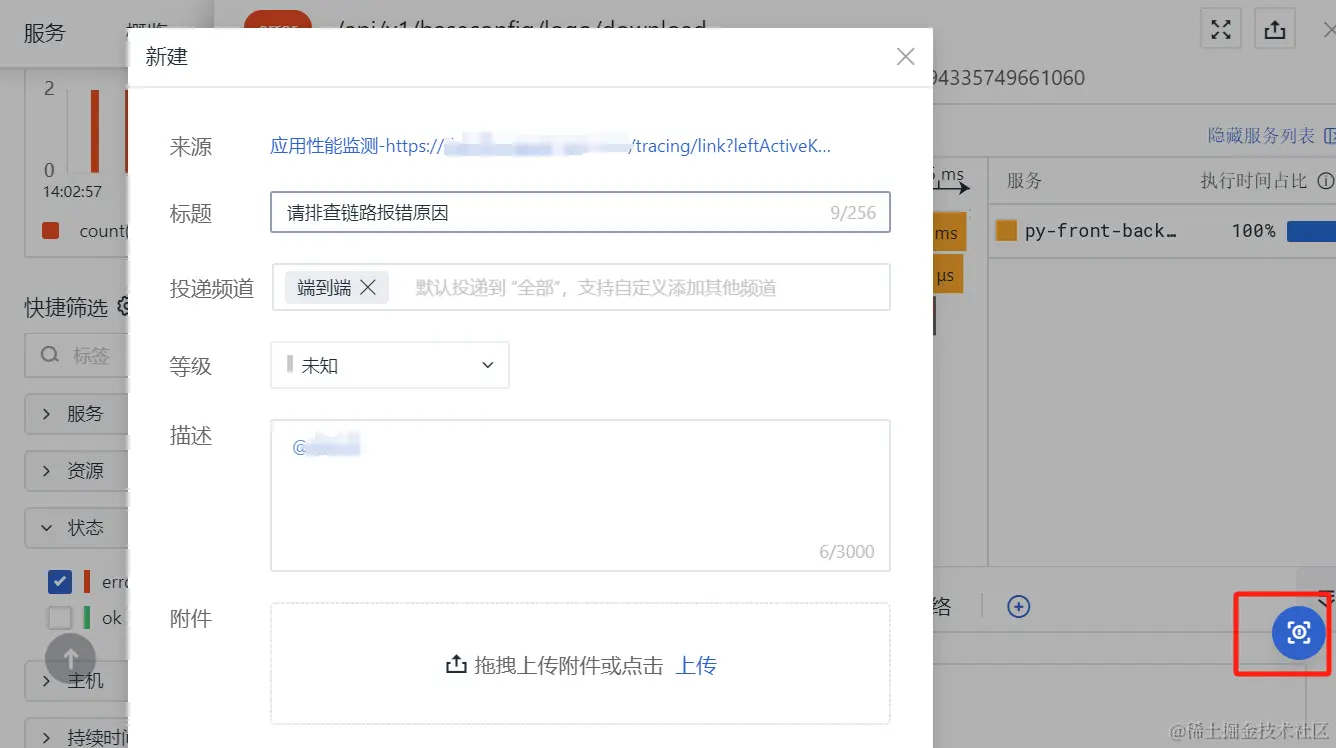1336x748 pixels.
Task: Click the close X at window top right
Action: click(1328, 29)
